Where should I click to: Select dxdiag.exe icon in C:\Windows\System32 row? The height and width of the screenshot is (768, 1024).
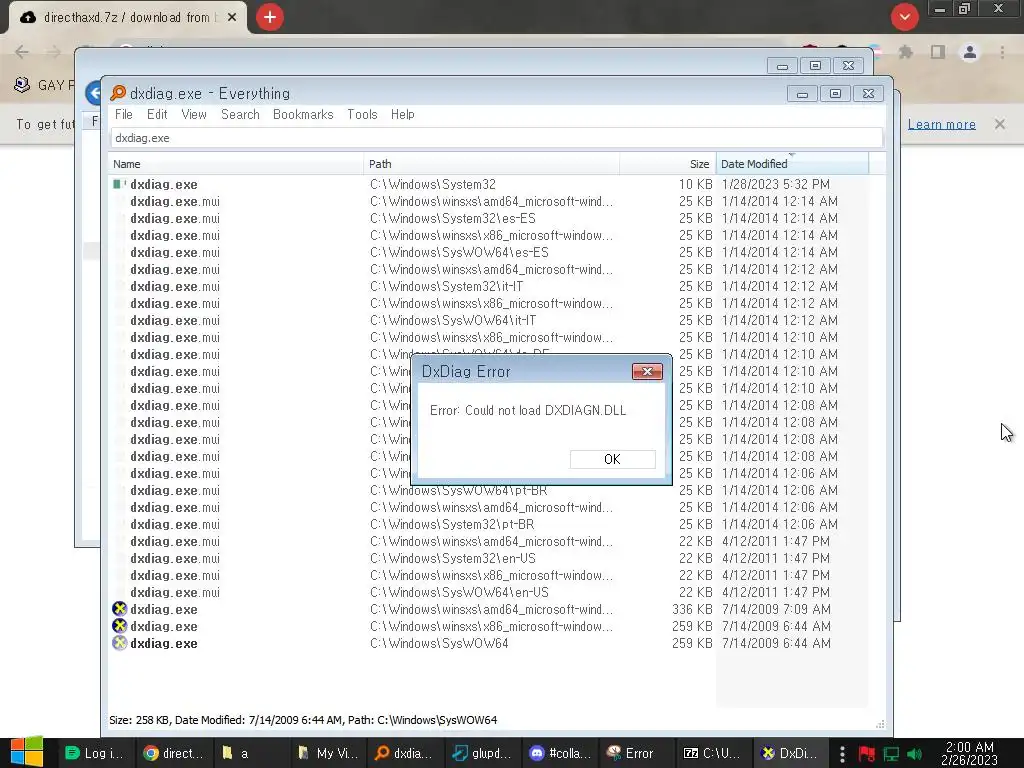coord(119,184)
